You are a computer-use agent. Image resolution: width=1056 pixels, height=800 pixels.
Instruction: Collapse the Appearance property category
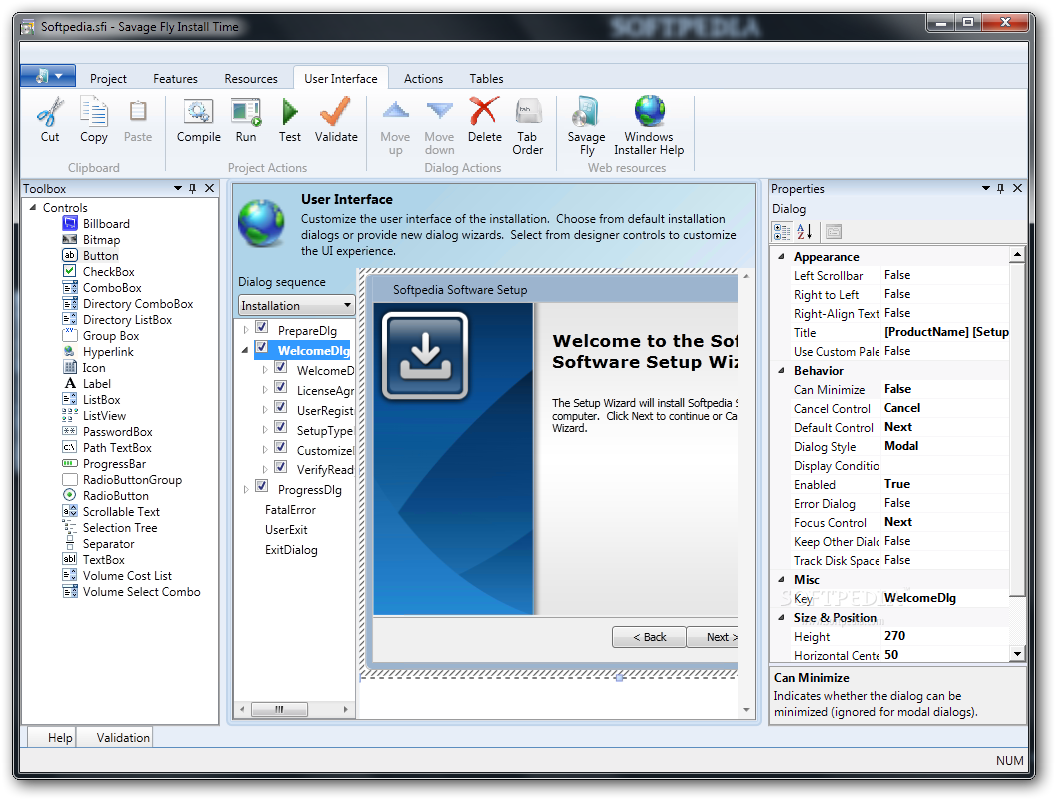coord(781,257)
